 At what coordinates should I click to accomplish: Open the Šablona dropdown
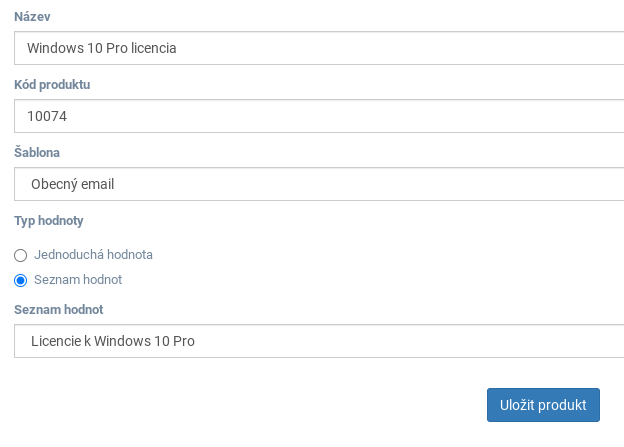point(319,184)
